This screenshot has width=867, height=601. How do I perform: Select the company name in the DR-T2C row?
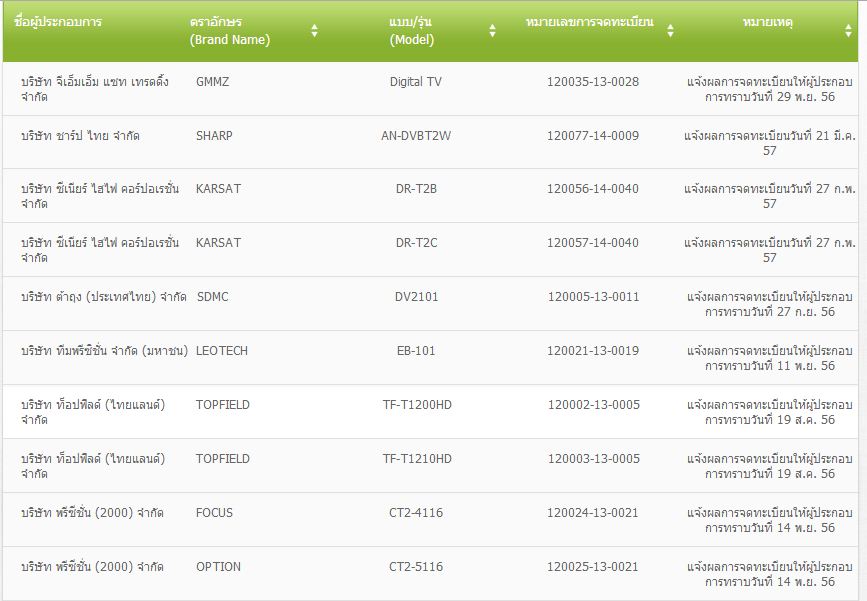tap(100, 250)
